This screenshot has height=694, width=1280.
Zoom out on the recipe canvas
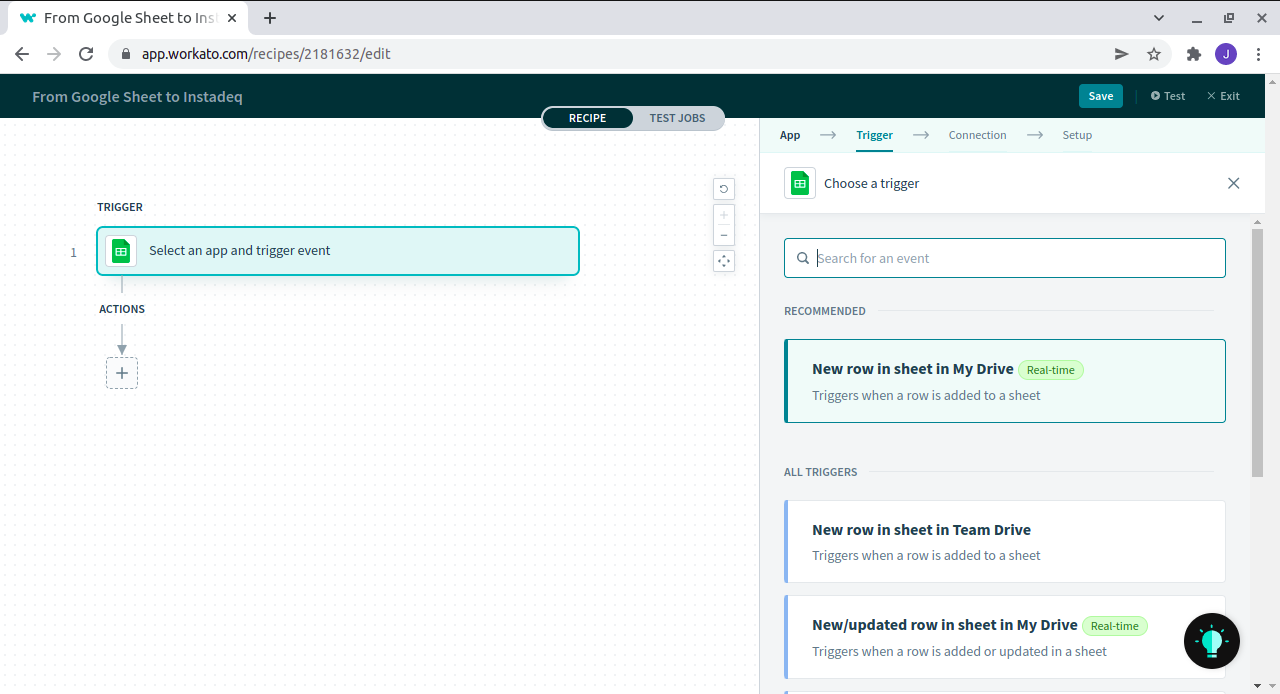724,236
